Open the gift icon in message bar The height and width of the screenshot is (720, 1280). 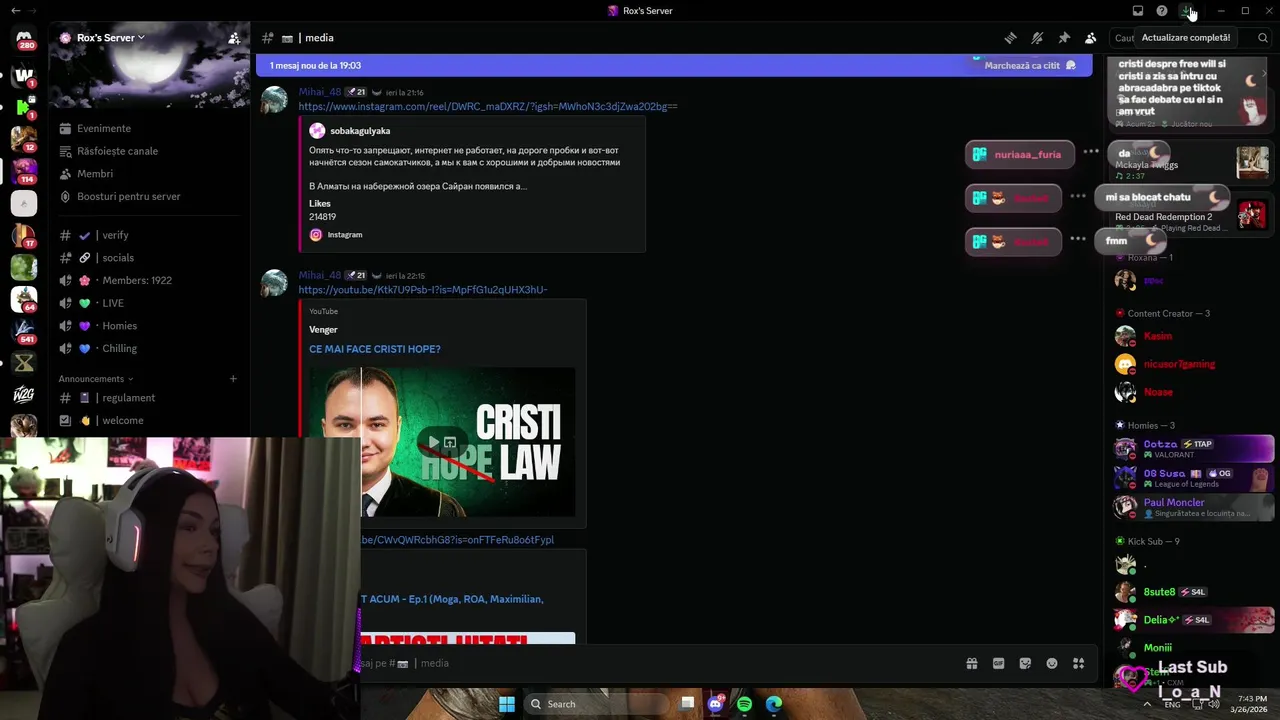[971, 663]
